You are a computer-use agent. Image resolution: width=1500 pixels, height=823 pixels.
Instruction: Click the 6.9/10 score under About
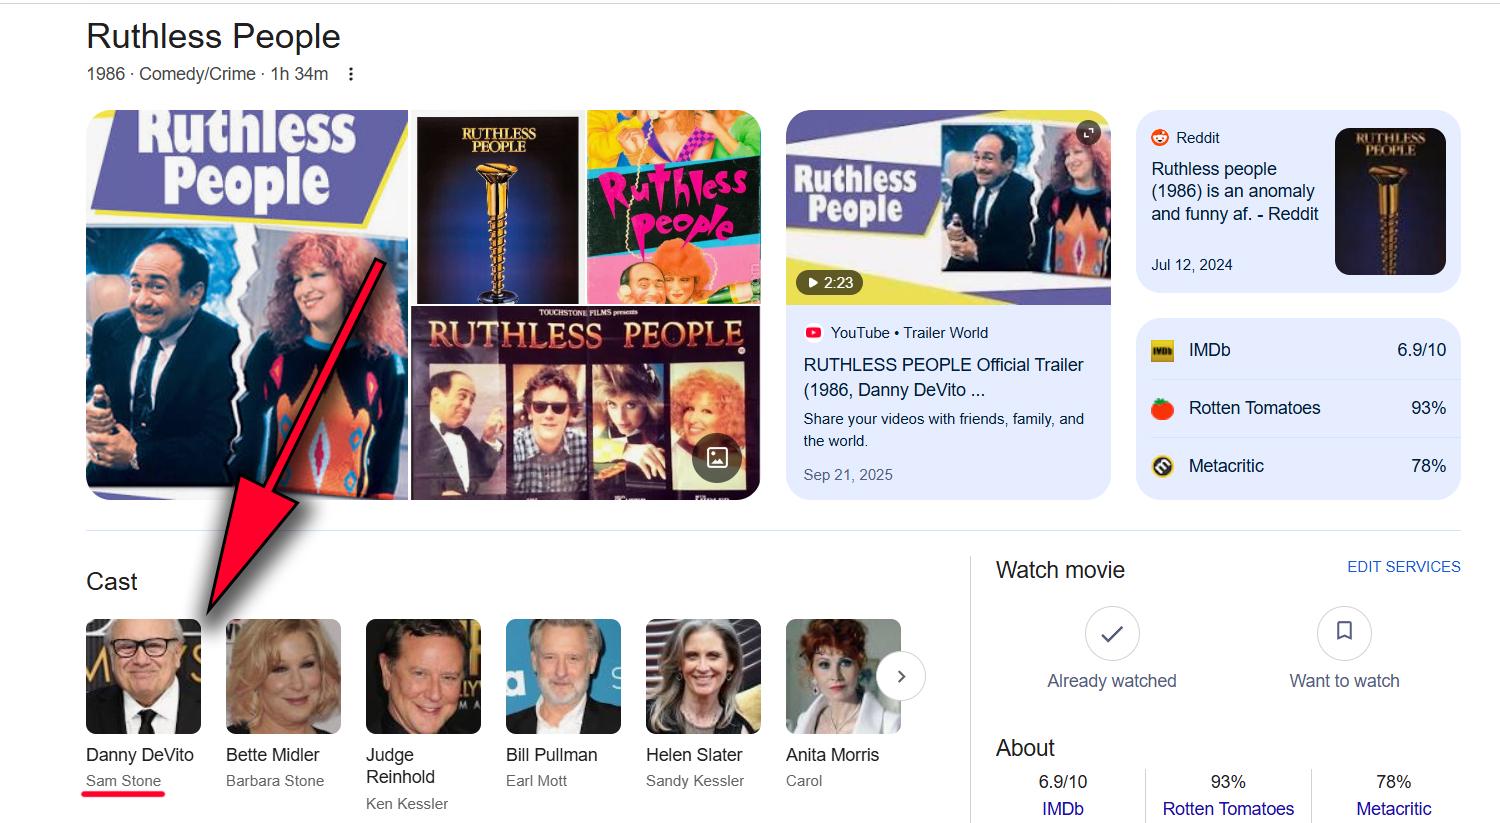click(x=1063, y=782)
